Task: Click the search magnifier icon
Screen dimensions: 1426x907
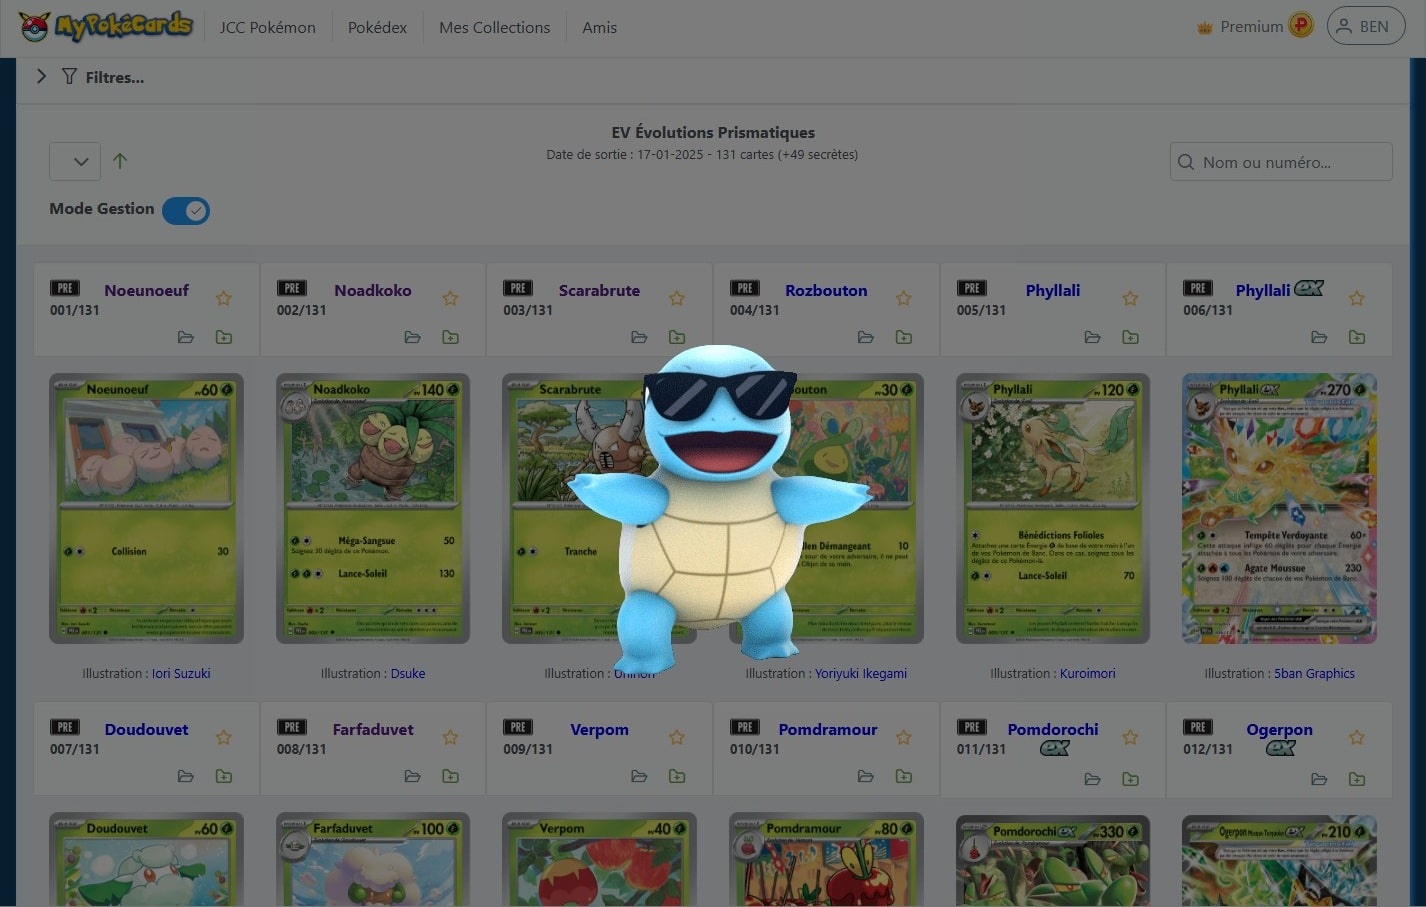Action: pyautogui.click(x=1186, y=161)
